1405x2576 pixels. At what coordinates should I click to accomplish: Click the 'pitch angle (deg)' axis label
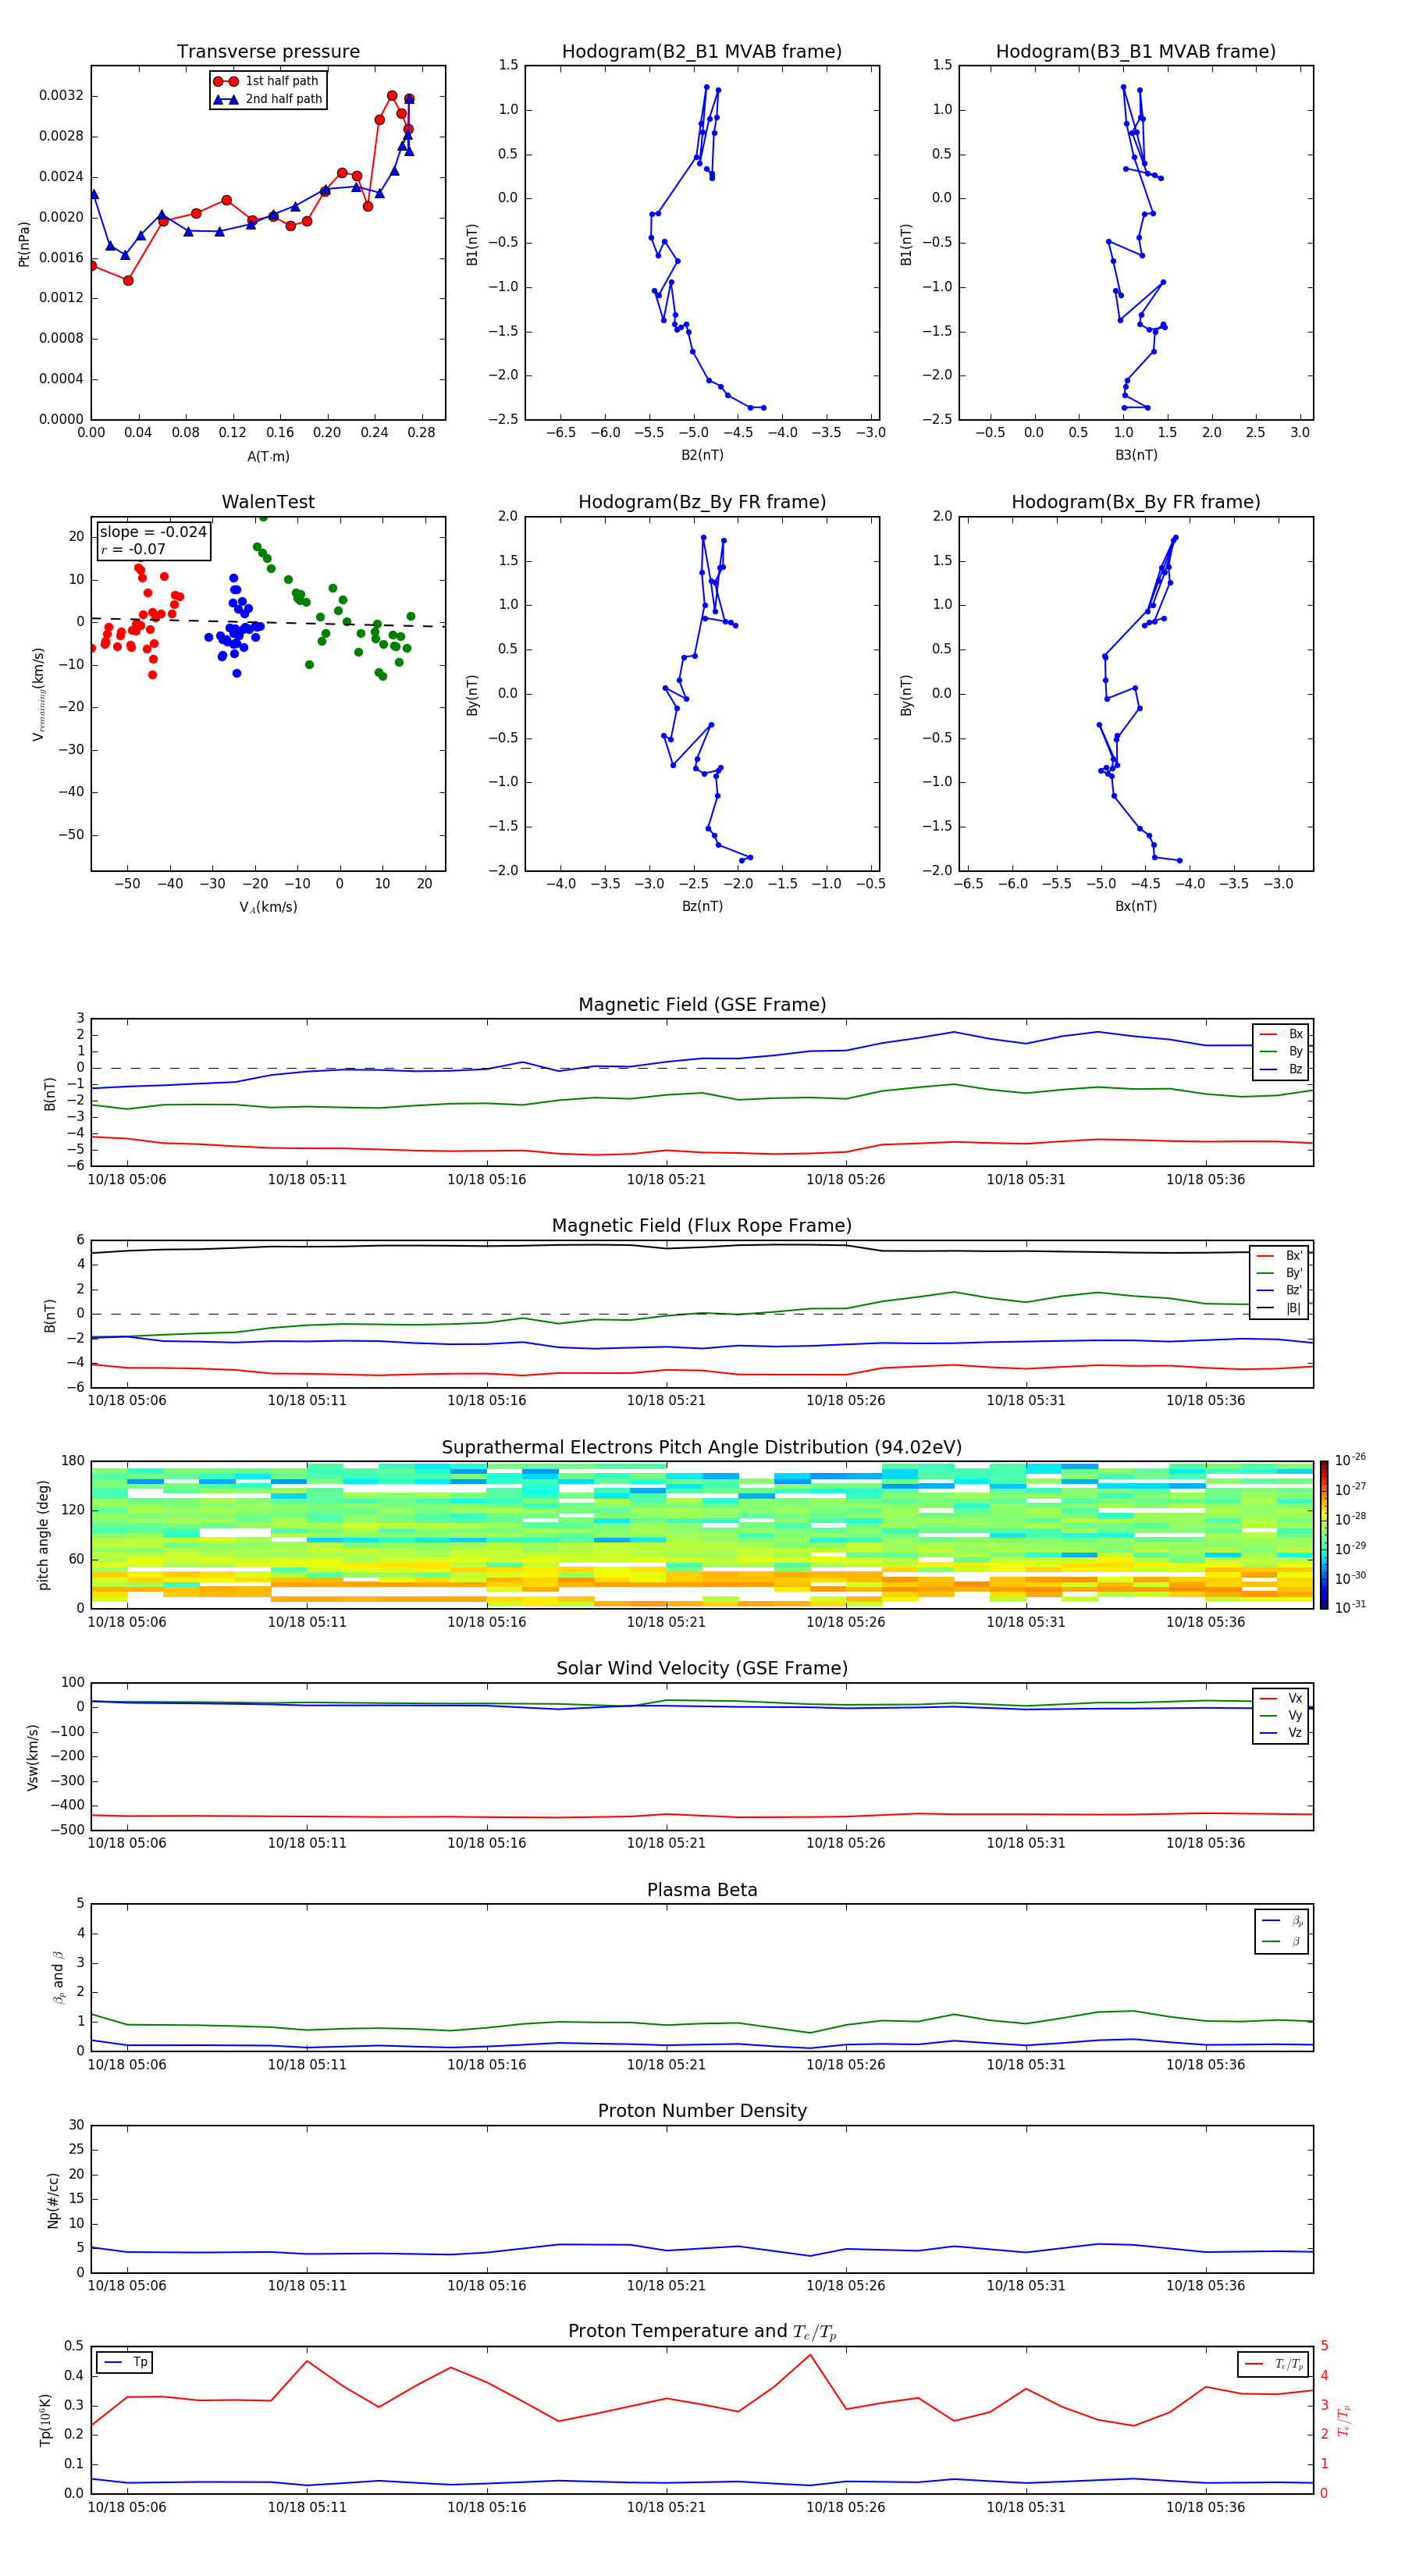pyautogui.click(x=43, y=1534)
